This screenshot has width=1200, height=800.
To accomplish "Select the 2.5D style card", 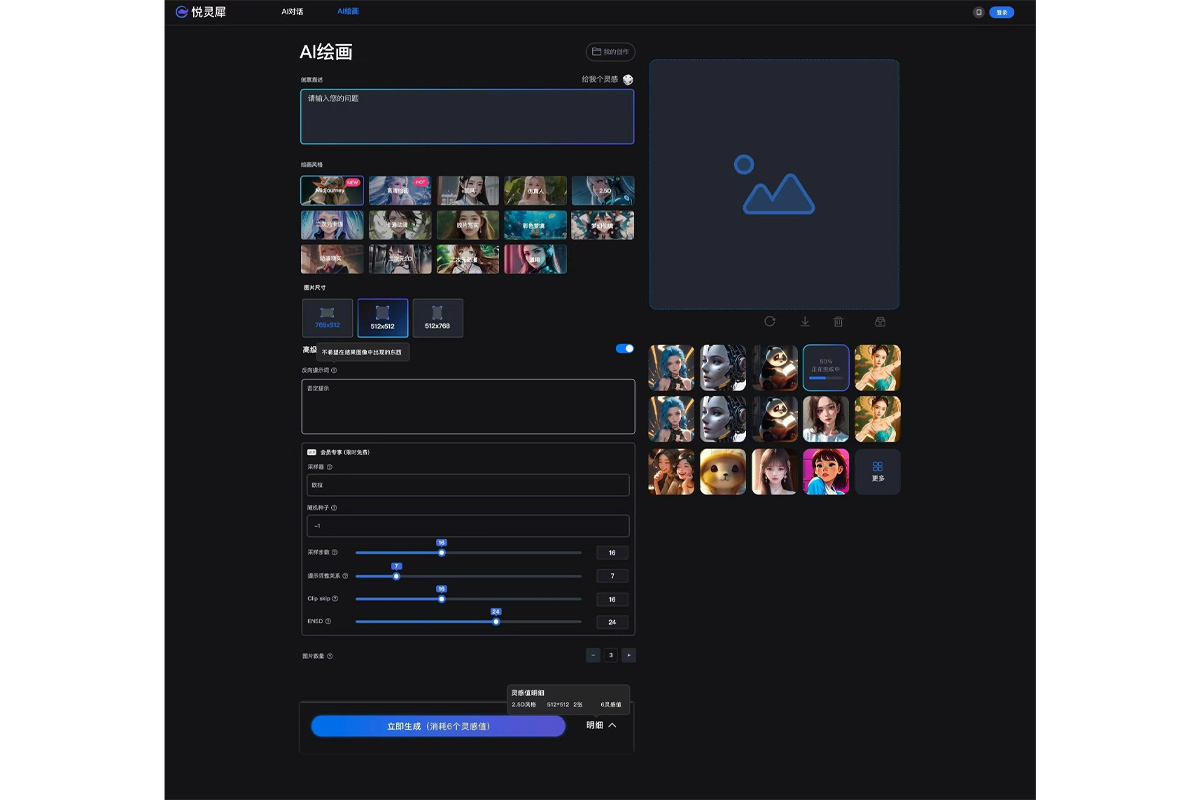I will coord(603,190).
